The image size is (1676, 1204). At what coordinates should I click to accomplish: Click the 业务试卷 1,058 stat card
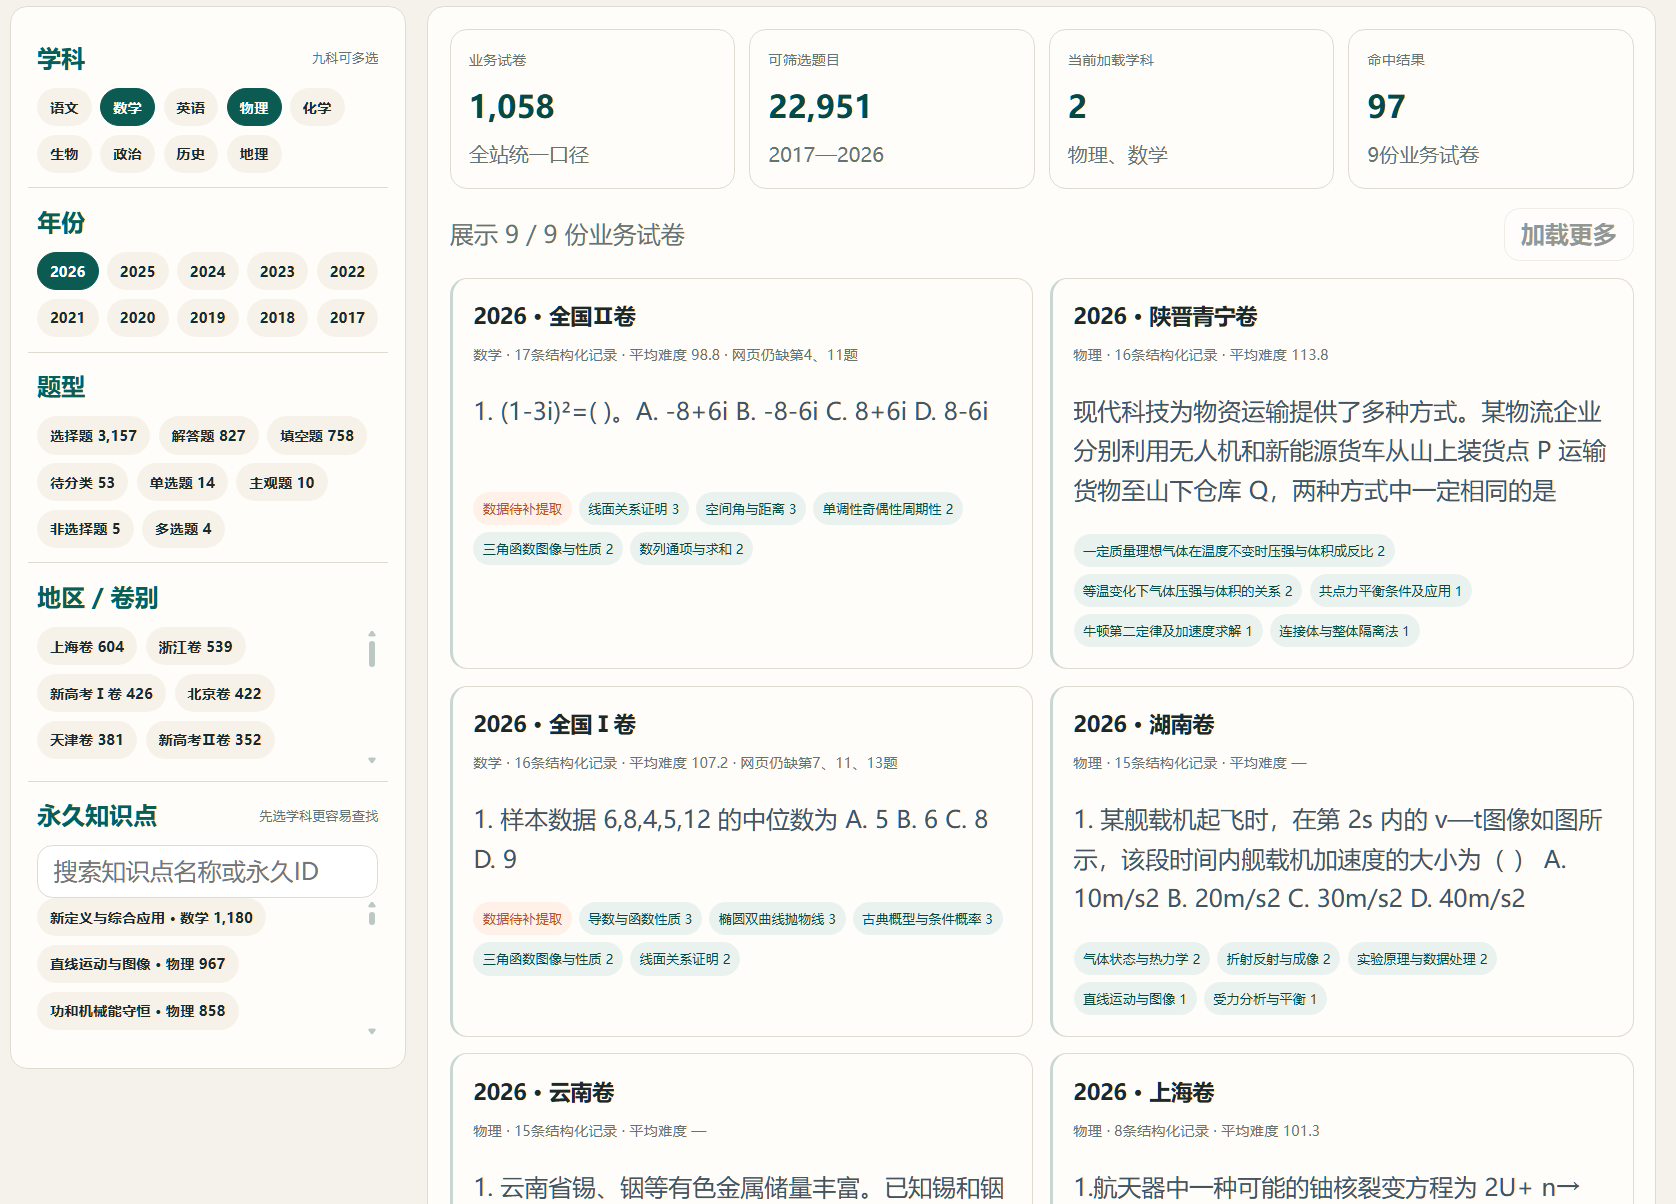(592, 109)
